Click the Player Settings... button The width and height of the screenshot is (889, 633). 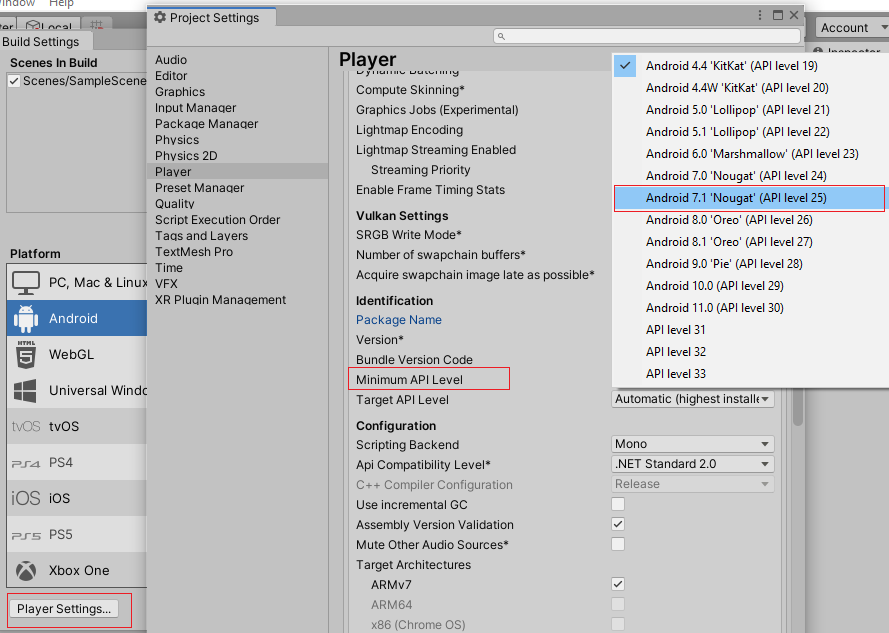(64, 609)
